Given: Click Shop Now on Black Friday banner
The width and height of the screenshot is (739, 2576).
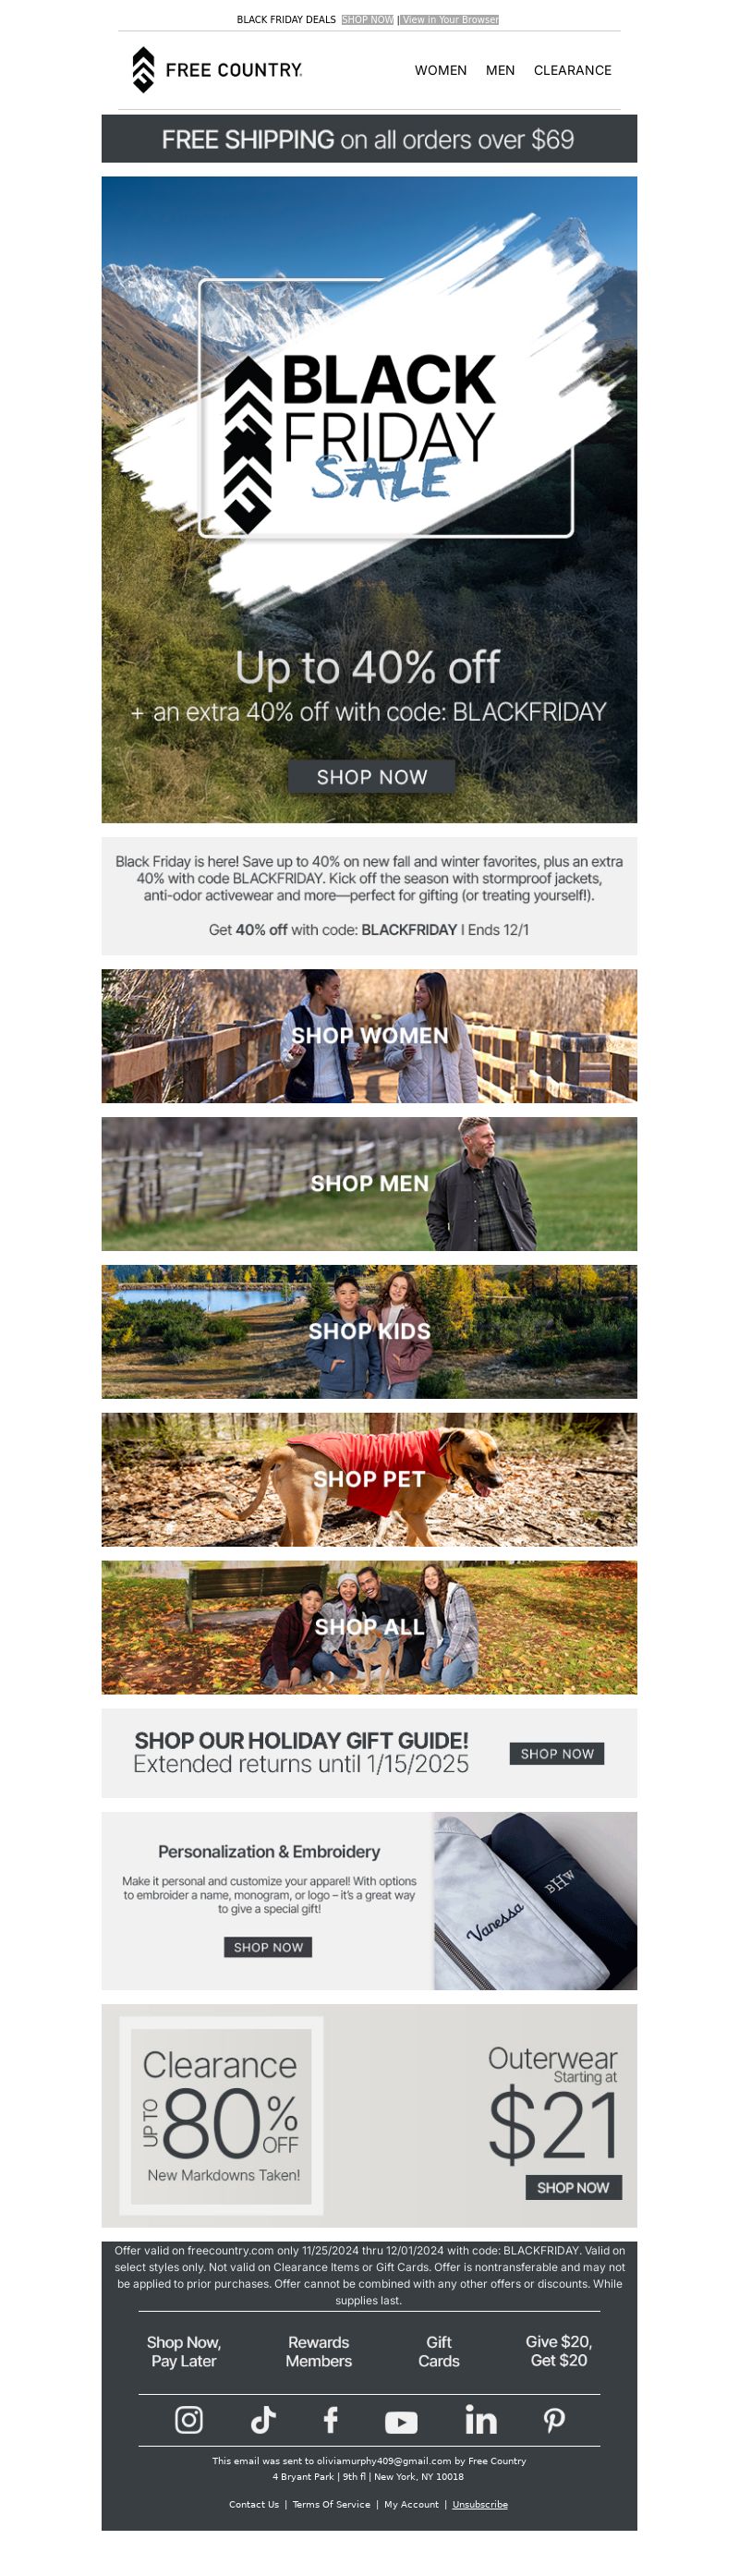Looking at the screenshot, I should tap(371, 777).
